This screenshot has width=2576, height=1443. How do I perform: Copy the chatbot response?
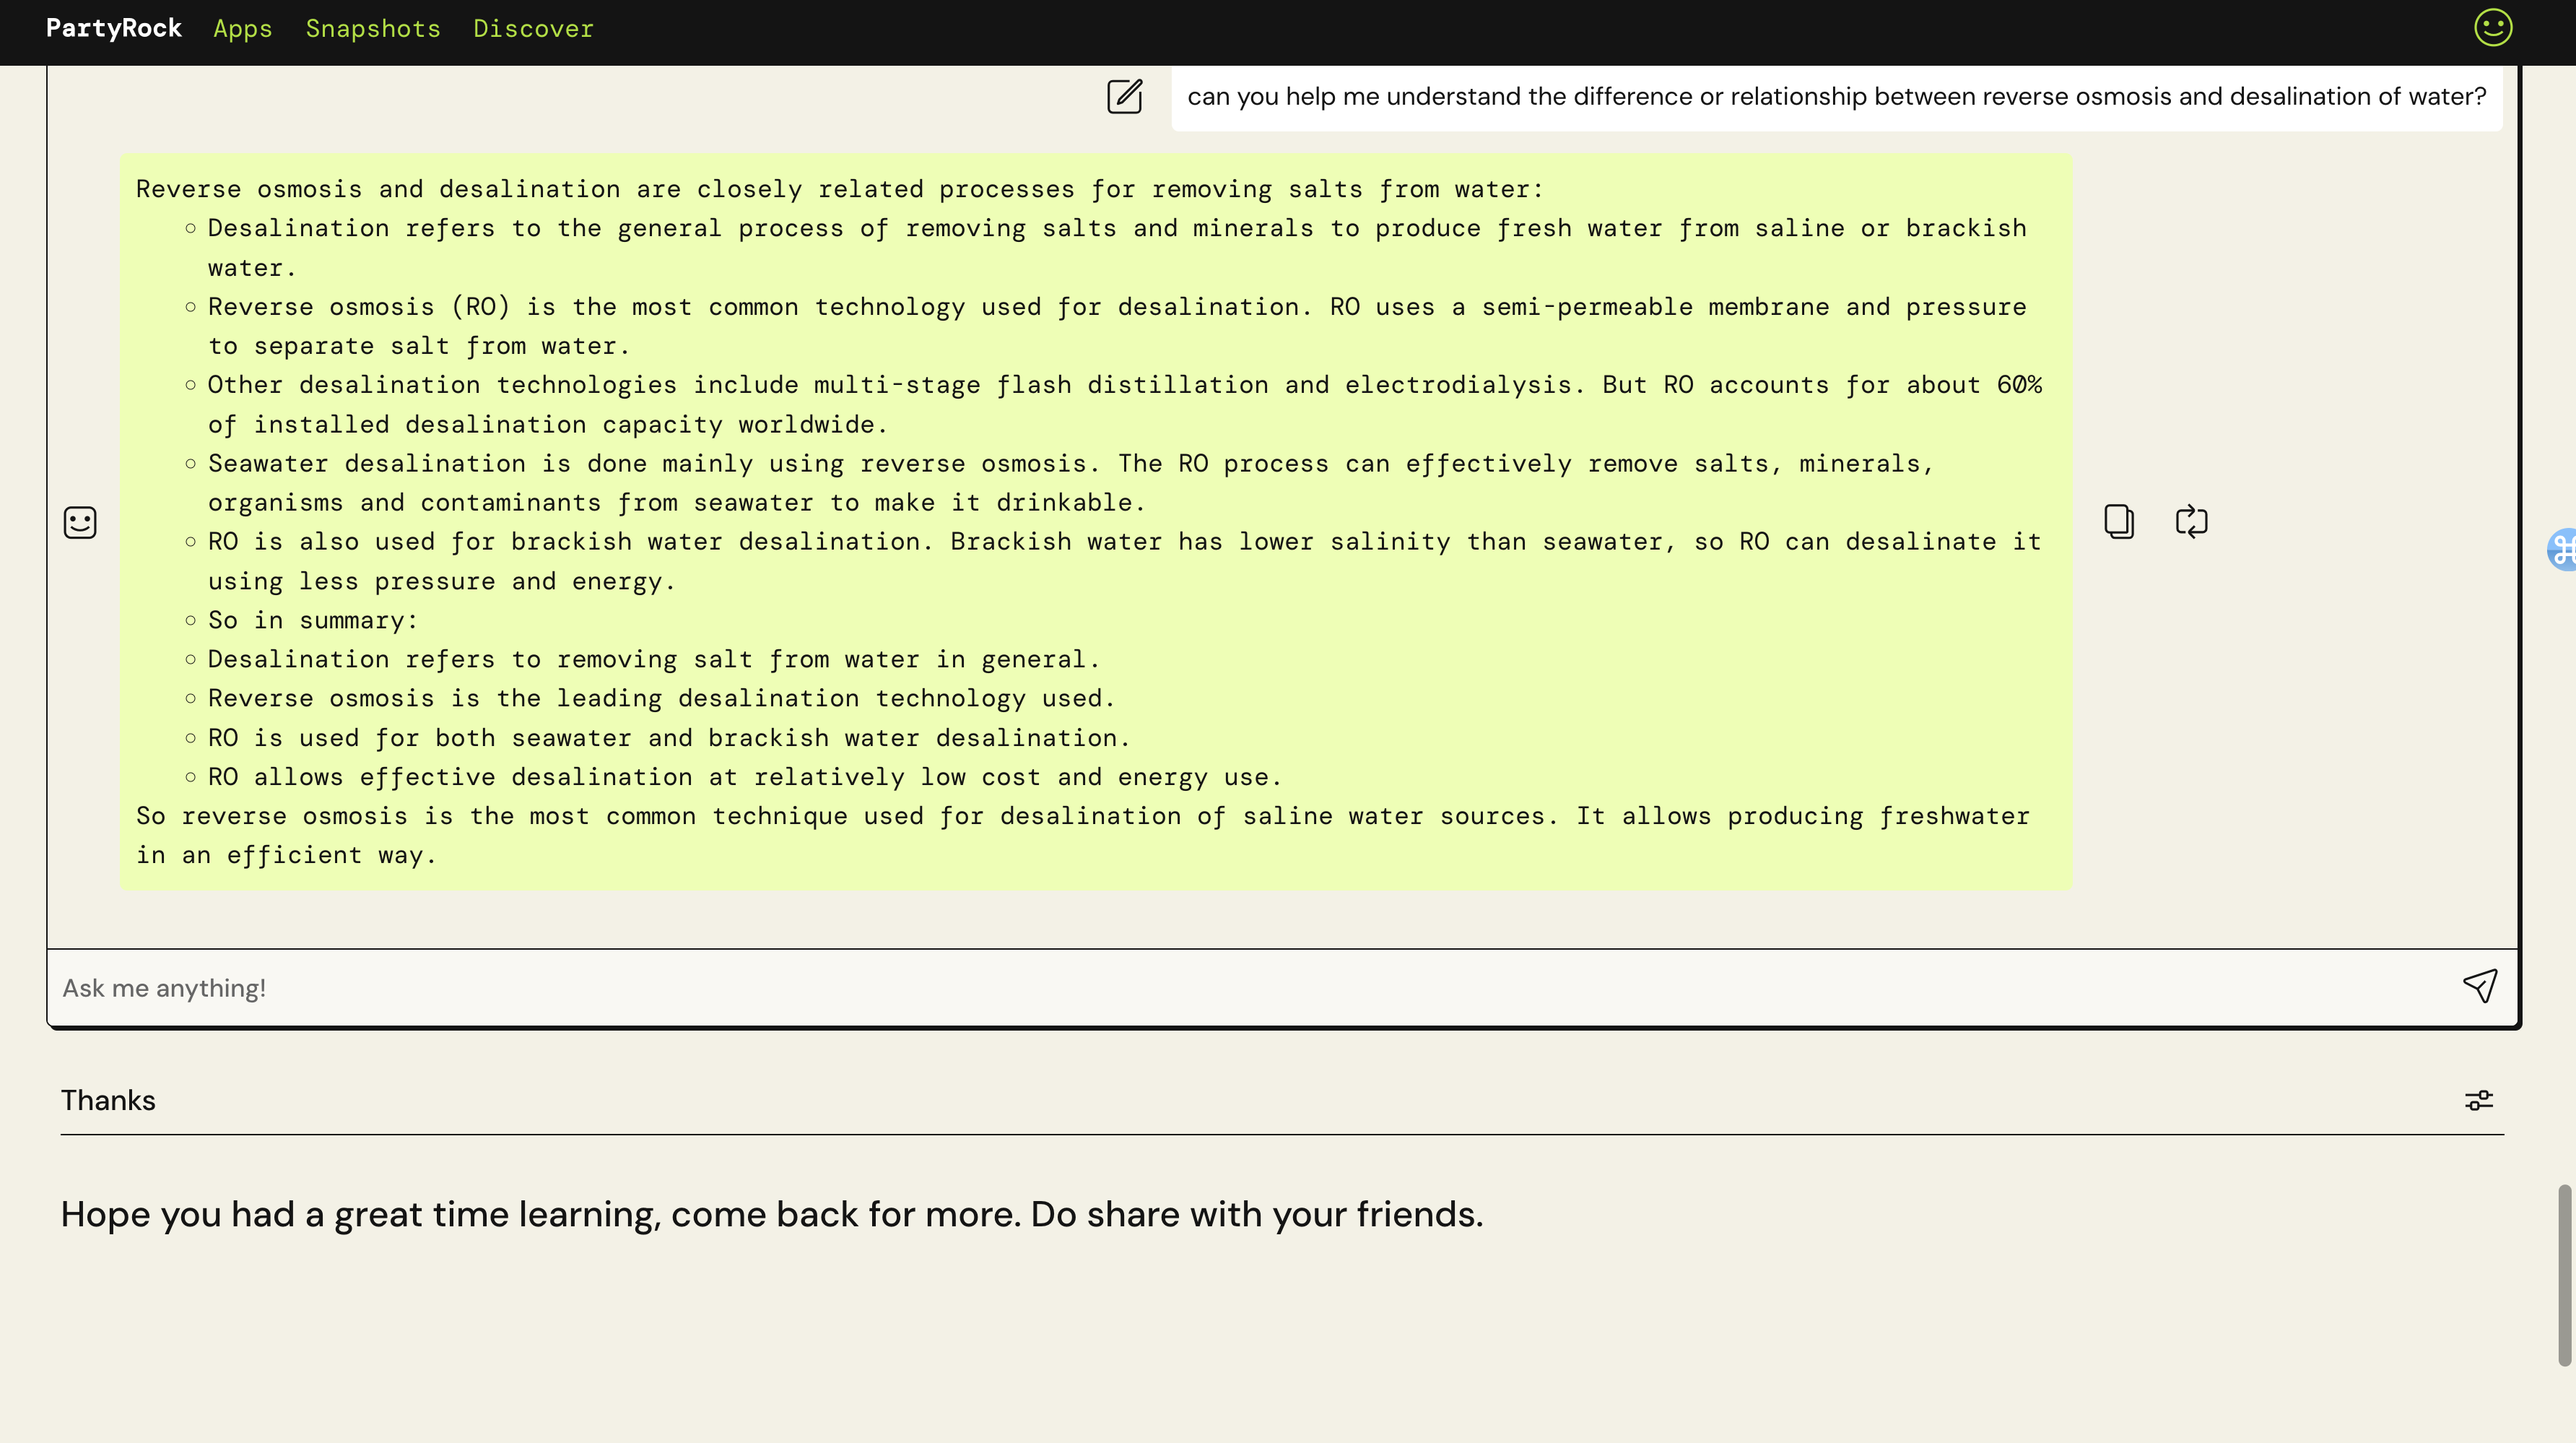2118,521
